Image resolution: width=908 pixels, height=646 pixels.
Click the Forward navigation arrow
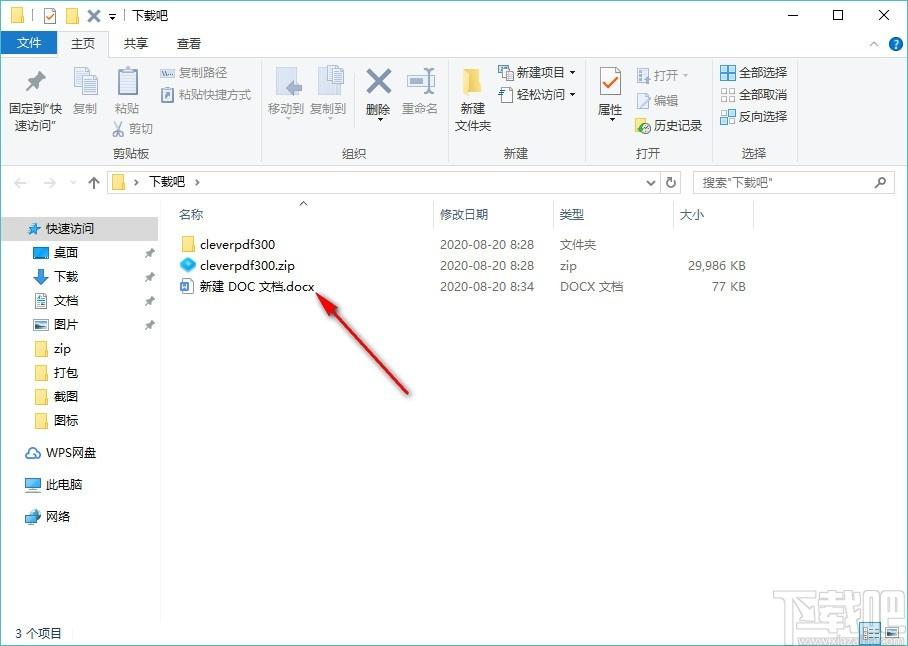click(50, 183)
